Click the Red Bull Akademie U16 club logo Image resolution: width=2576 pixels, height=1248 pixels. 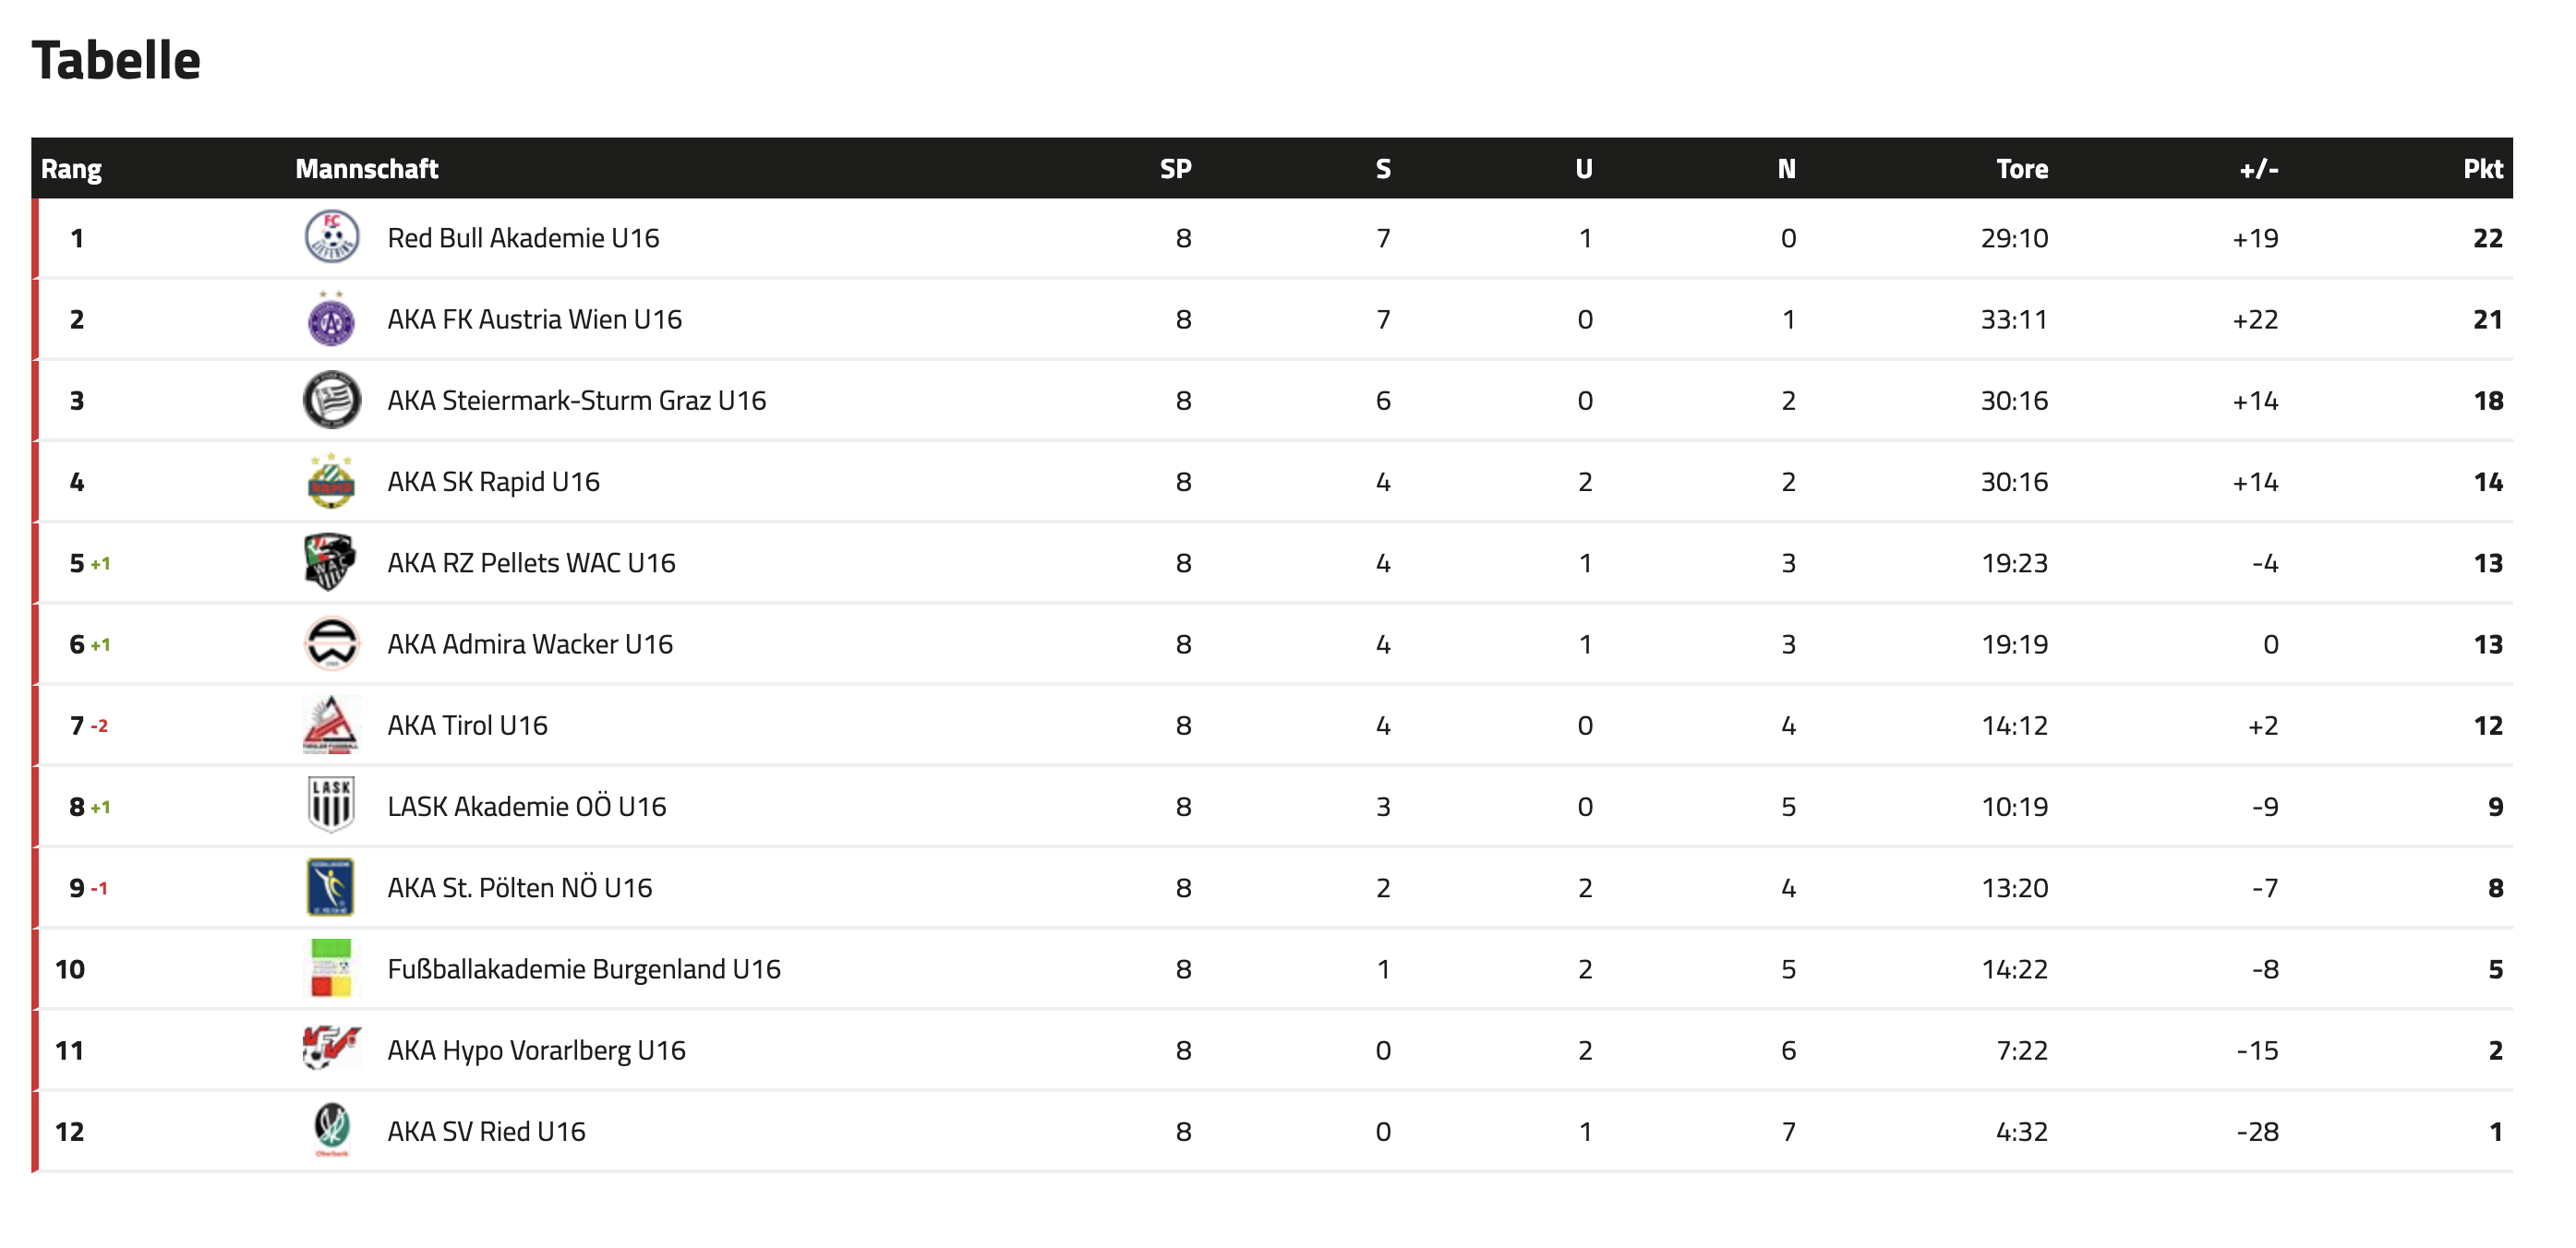(331, 237)
